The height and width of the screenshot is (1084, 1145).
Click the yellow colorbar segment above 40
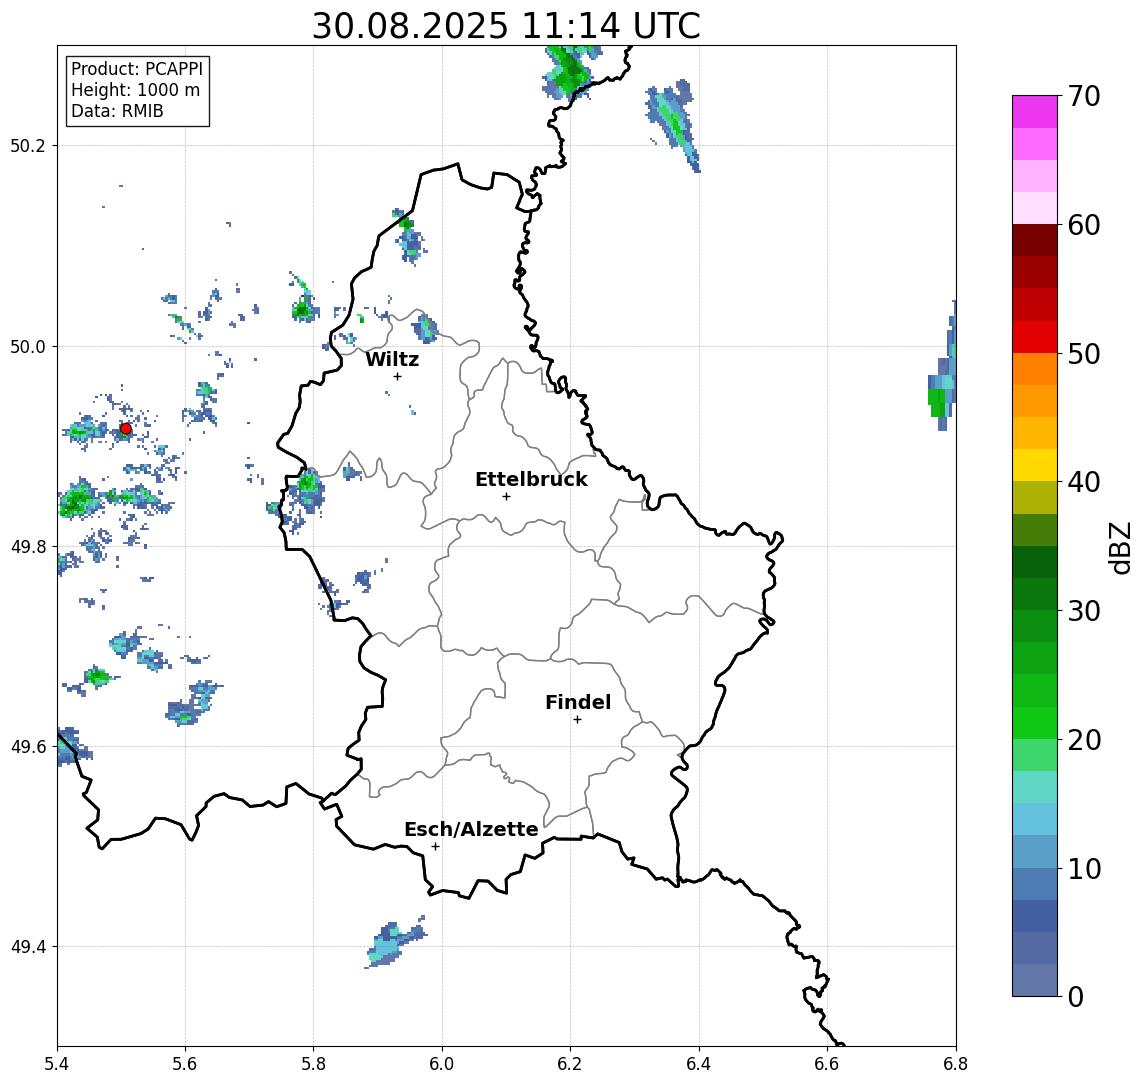coord(1035,465)
